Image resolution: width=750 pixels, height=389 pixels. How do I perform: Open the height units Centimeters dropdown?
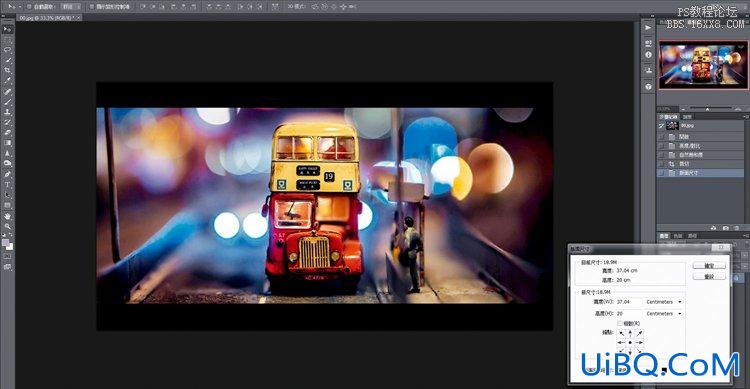[x=663, y=314]
